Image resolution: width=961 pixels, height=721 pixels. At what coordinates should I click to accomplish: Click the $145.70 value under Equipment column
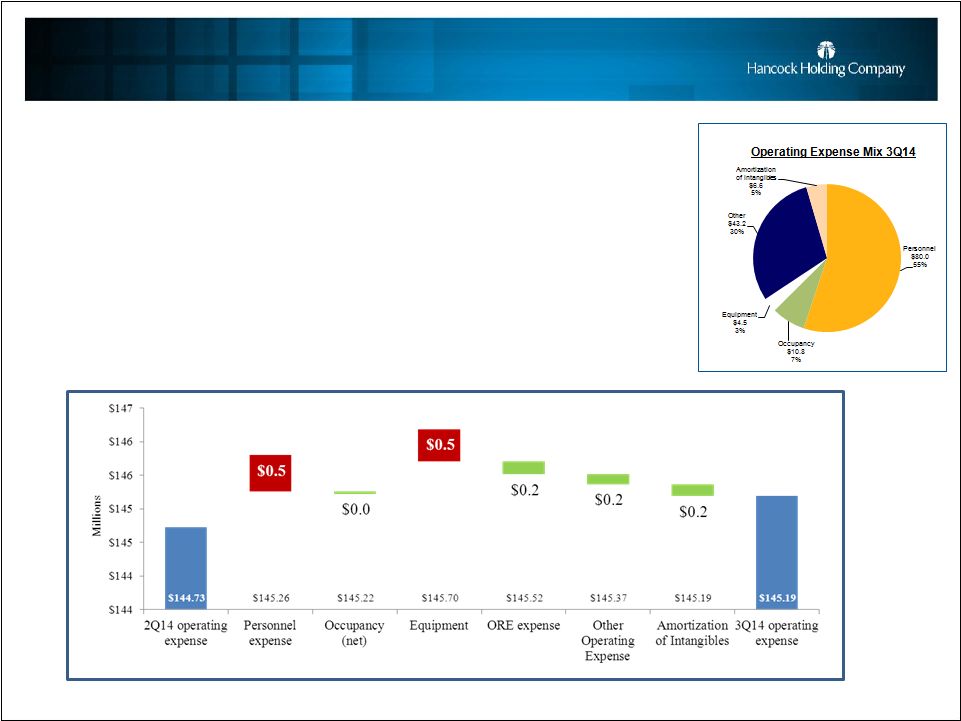coord(439,598)
